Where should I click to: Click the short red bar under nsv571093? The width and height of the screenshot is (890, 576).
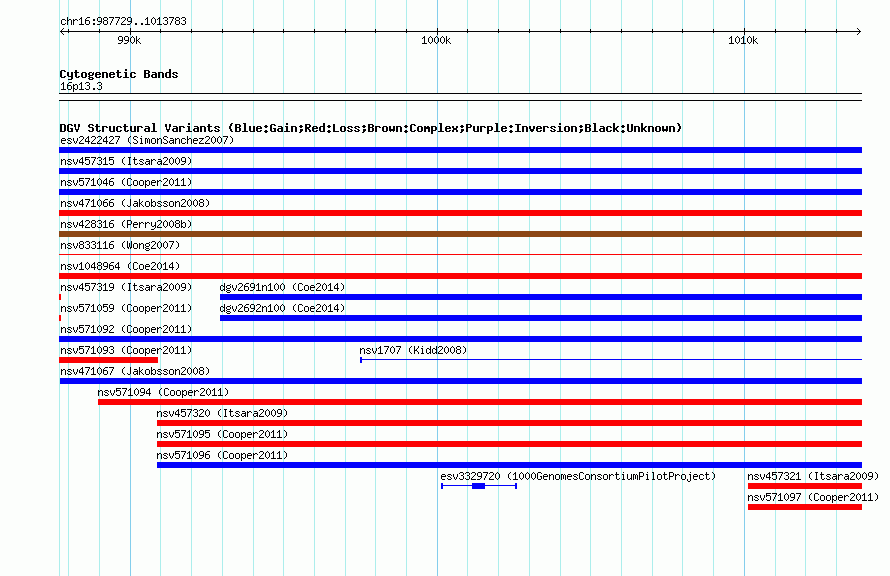(108, 360)
